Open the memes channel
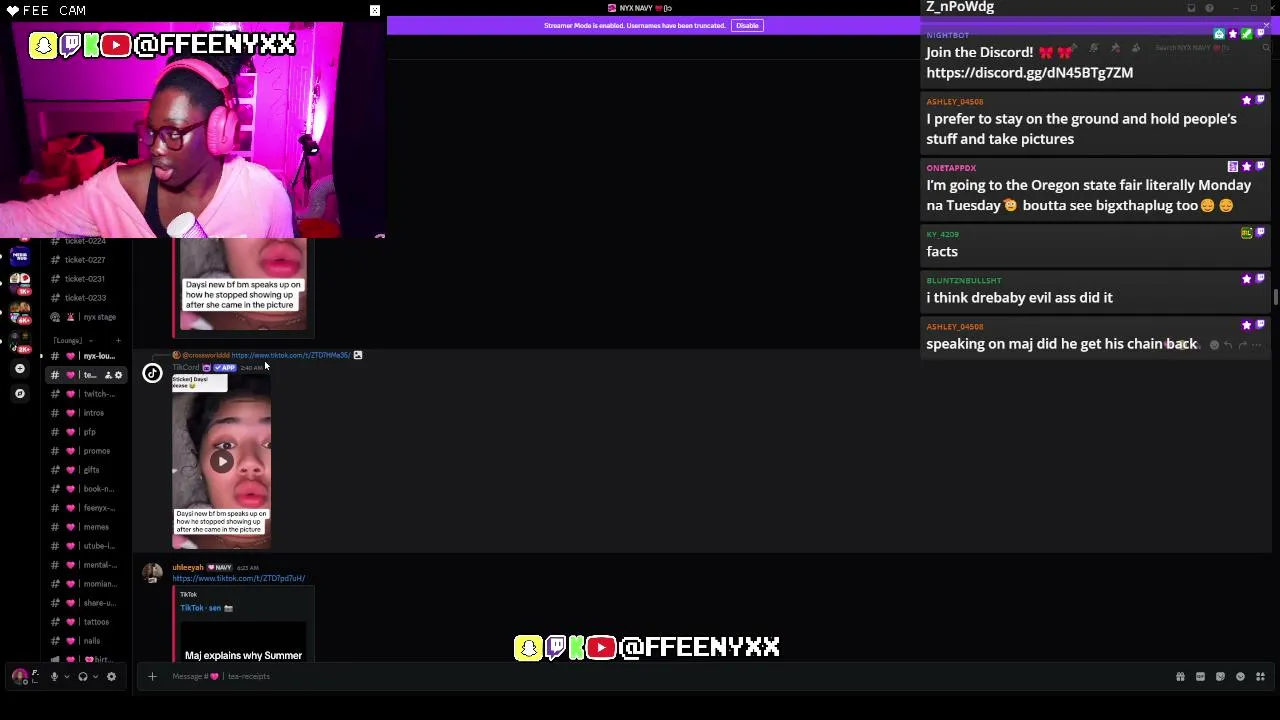 (86, 527)
